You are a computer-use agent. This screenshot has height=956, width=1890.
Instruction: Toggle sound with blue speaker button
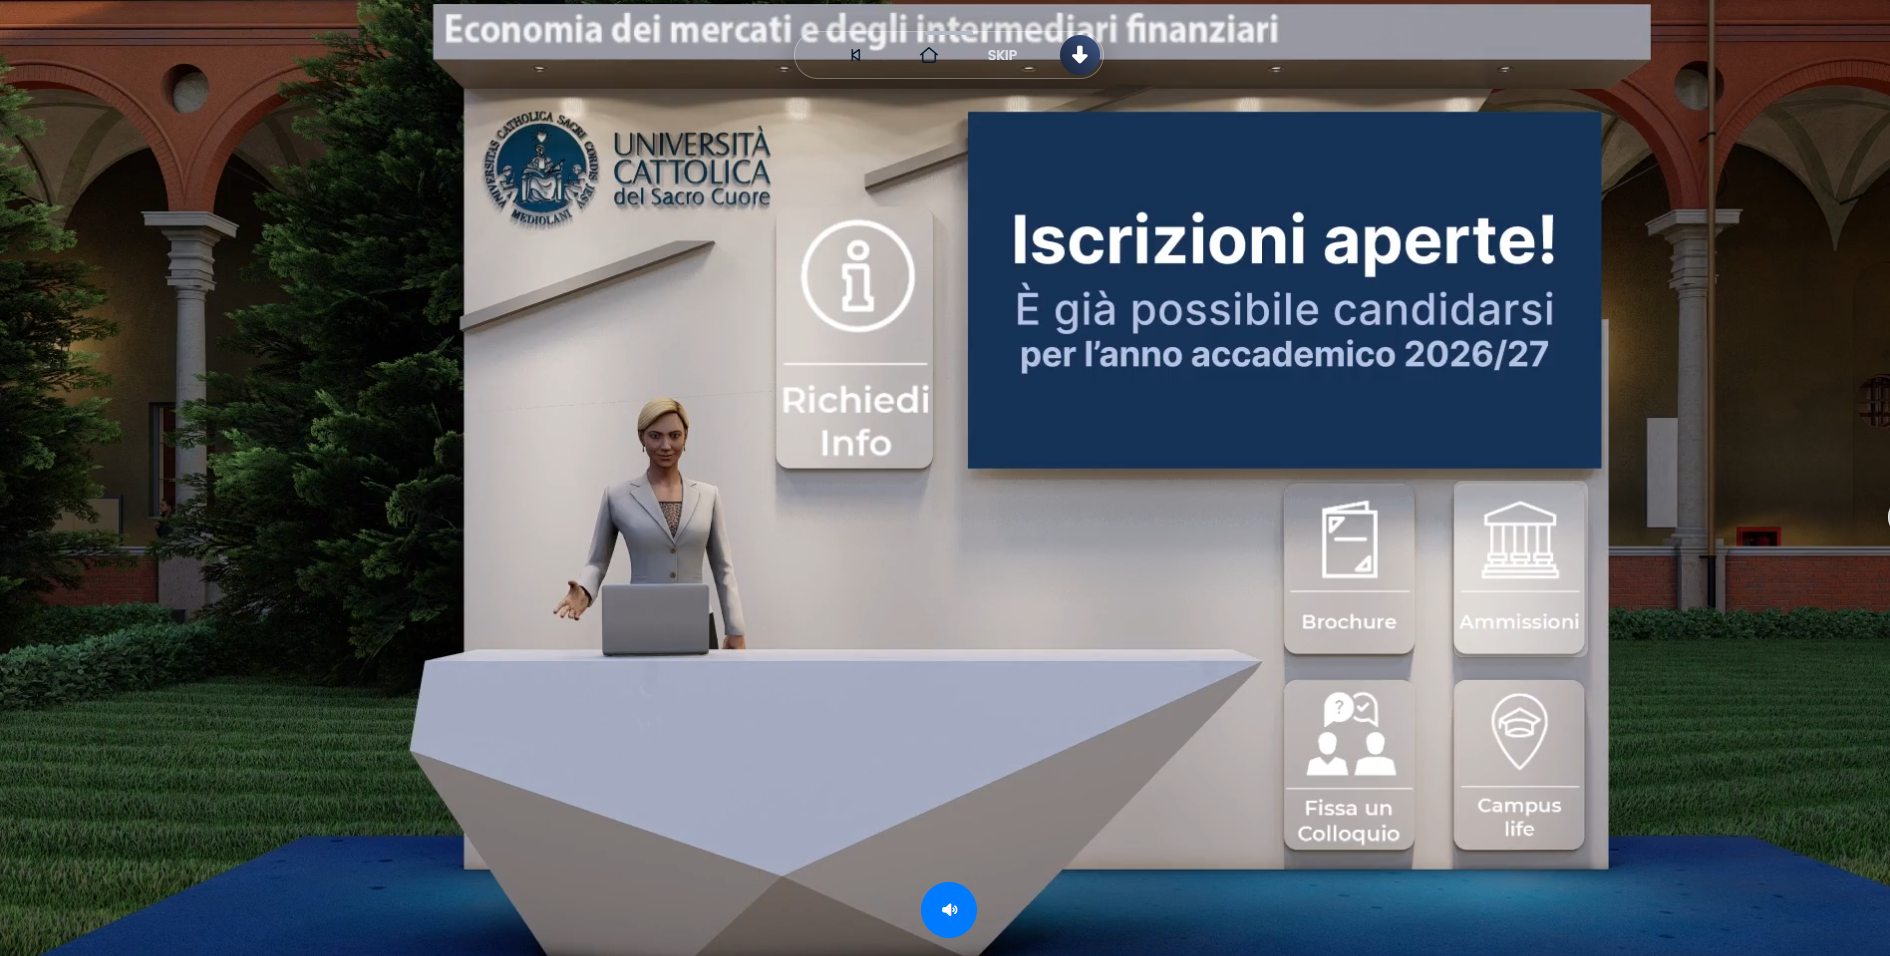(x=948, y=909)
